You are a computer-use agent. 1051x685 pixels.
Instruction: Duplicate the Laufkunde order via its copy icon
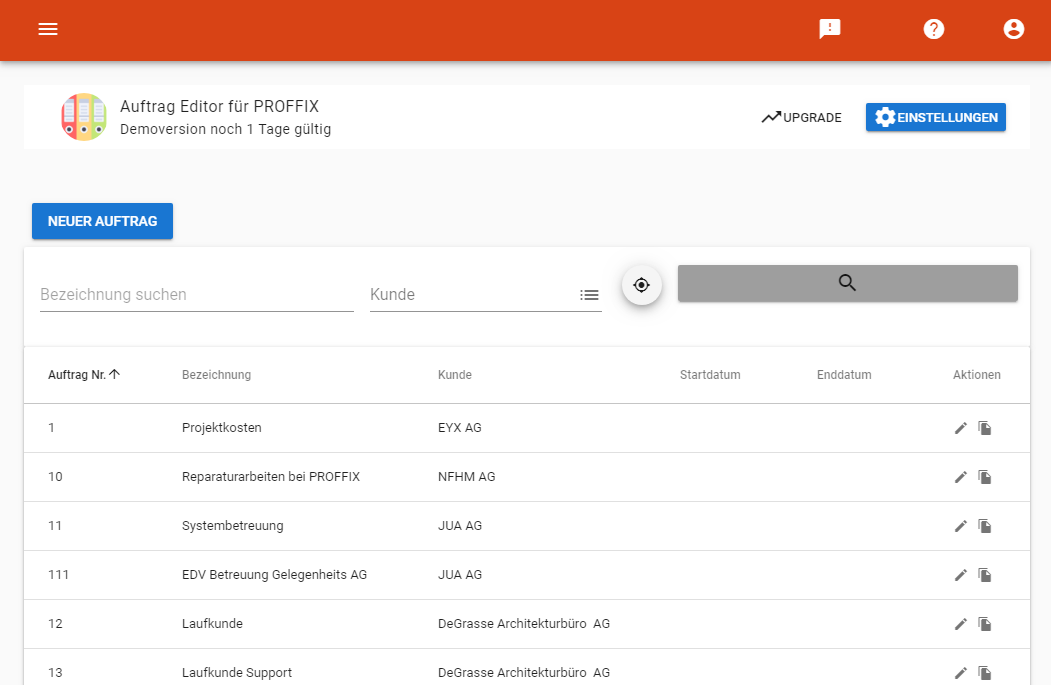[984, 623]
